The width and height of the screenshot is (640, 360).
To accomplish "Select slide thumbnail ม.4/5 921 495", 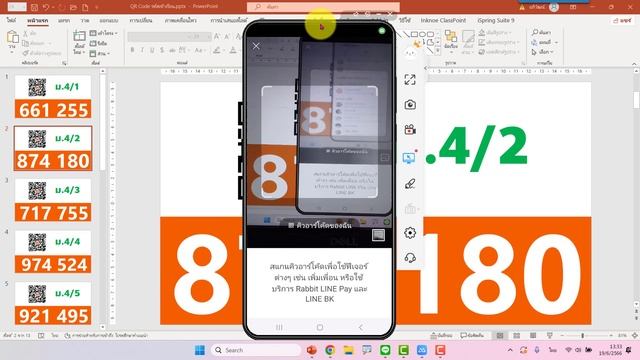I will tap(53, 303).
